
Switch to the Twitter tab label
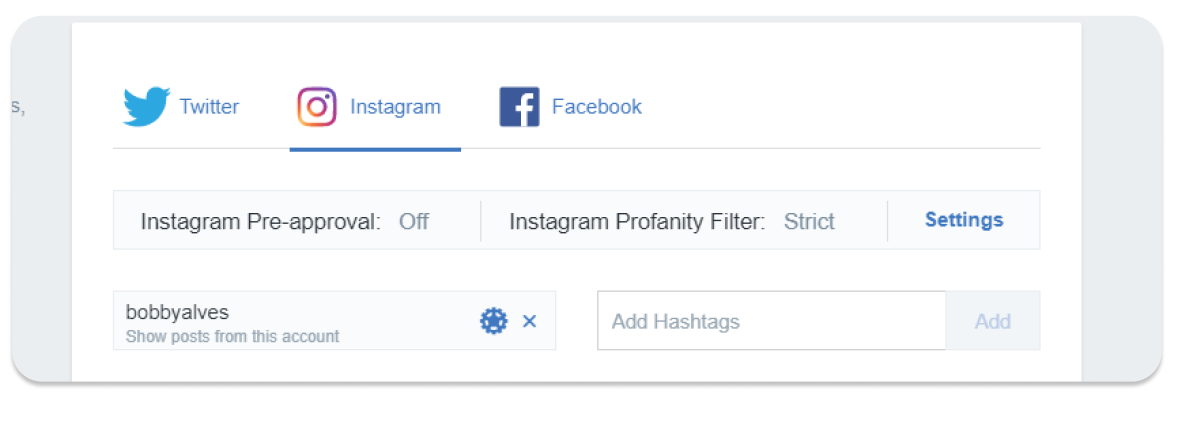coord(209,106)
